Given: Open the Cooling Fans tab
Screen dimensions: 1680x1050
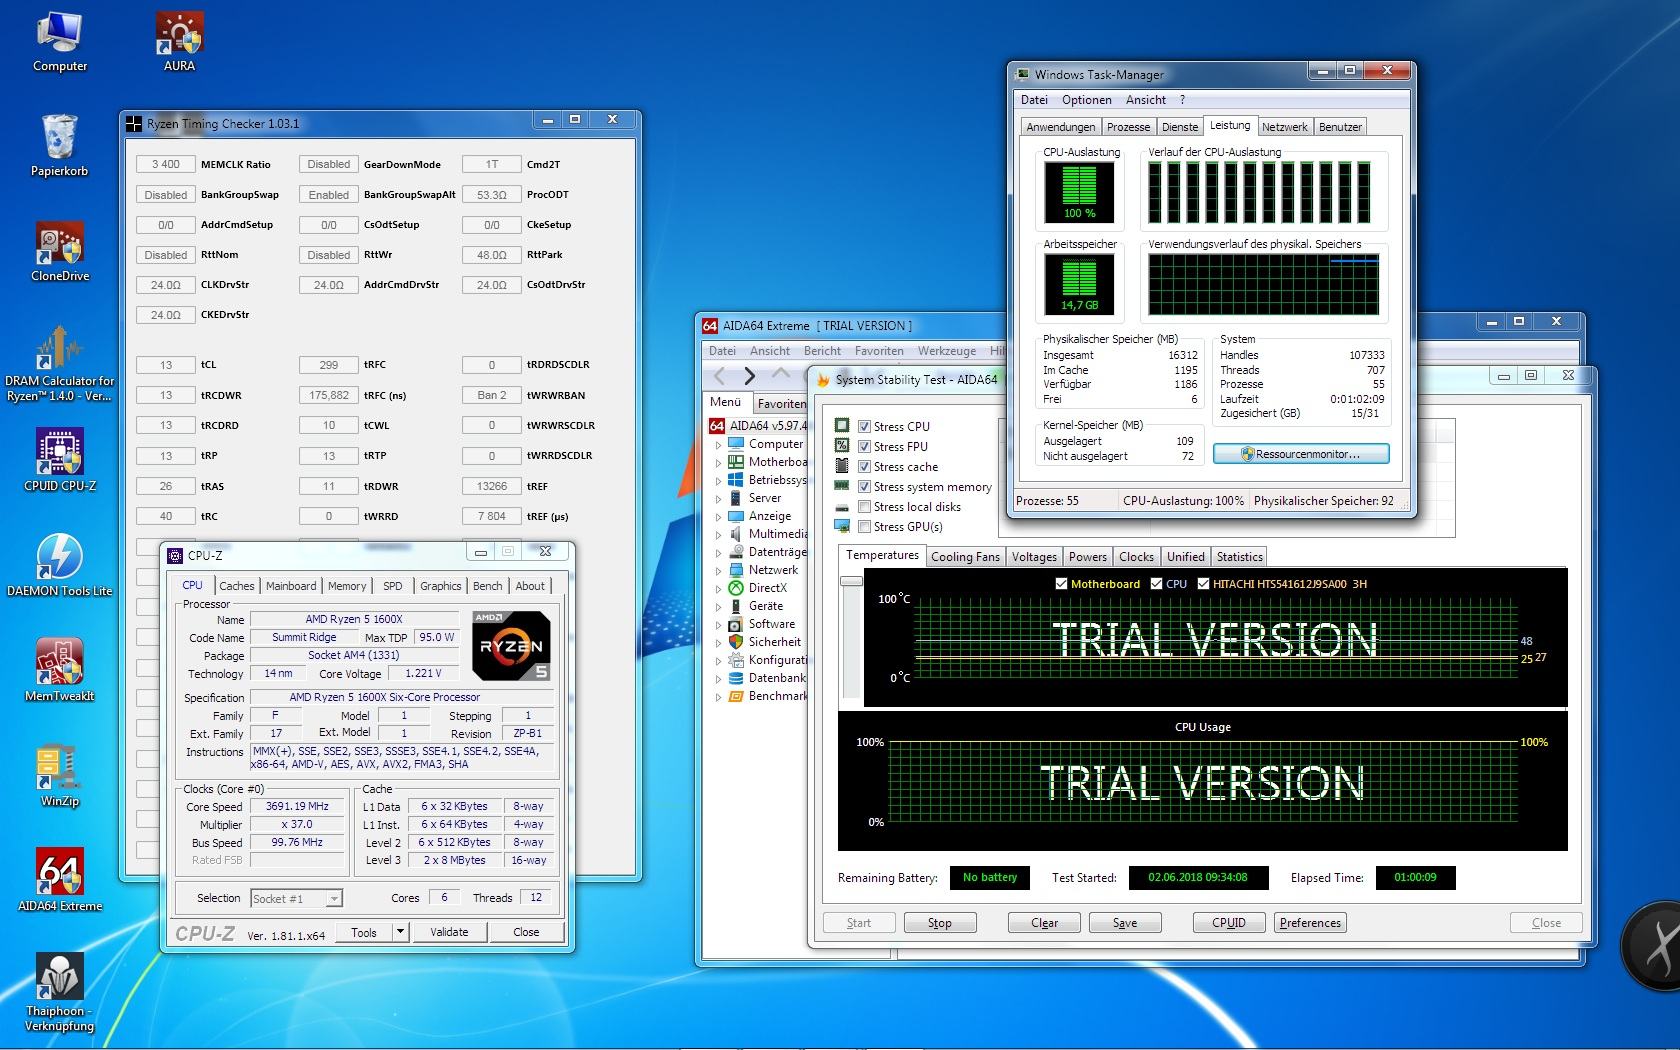Looking at the screenshot, I should (965, 557).
